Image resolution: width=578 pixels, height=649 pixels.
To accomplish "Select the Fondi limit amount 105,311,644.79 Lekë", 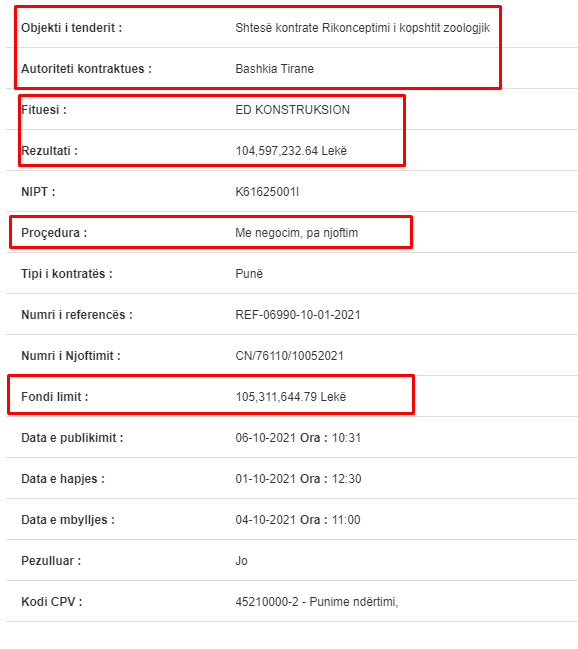I will tap(291, 397).
